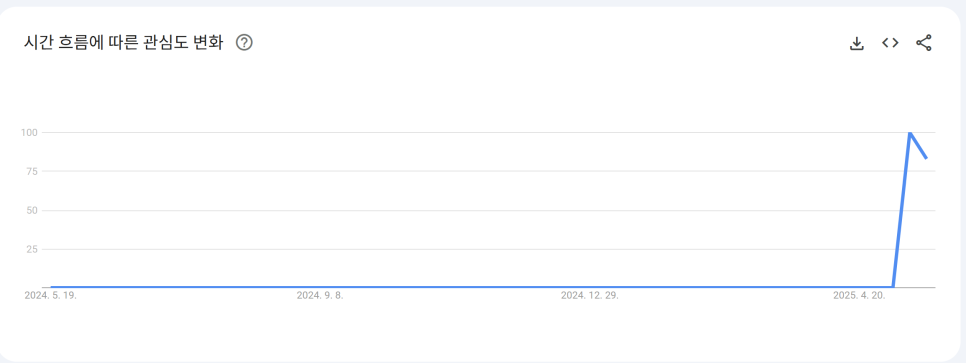Click the 2025. 4. 20. date label
Image resolution: width=966 pixels, height=363 pixels.
point(859,295)
